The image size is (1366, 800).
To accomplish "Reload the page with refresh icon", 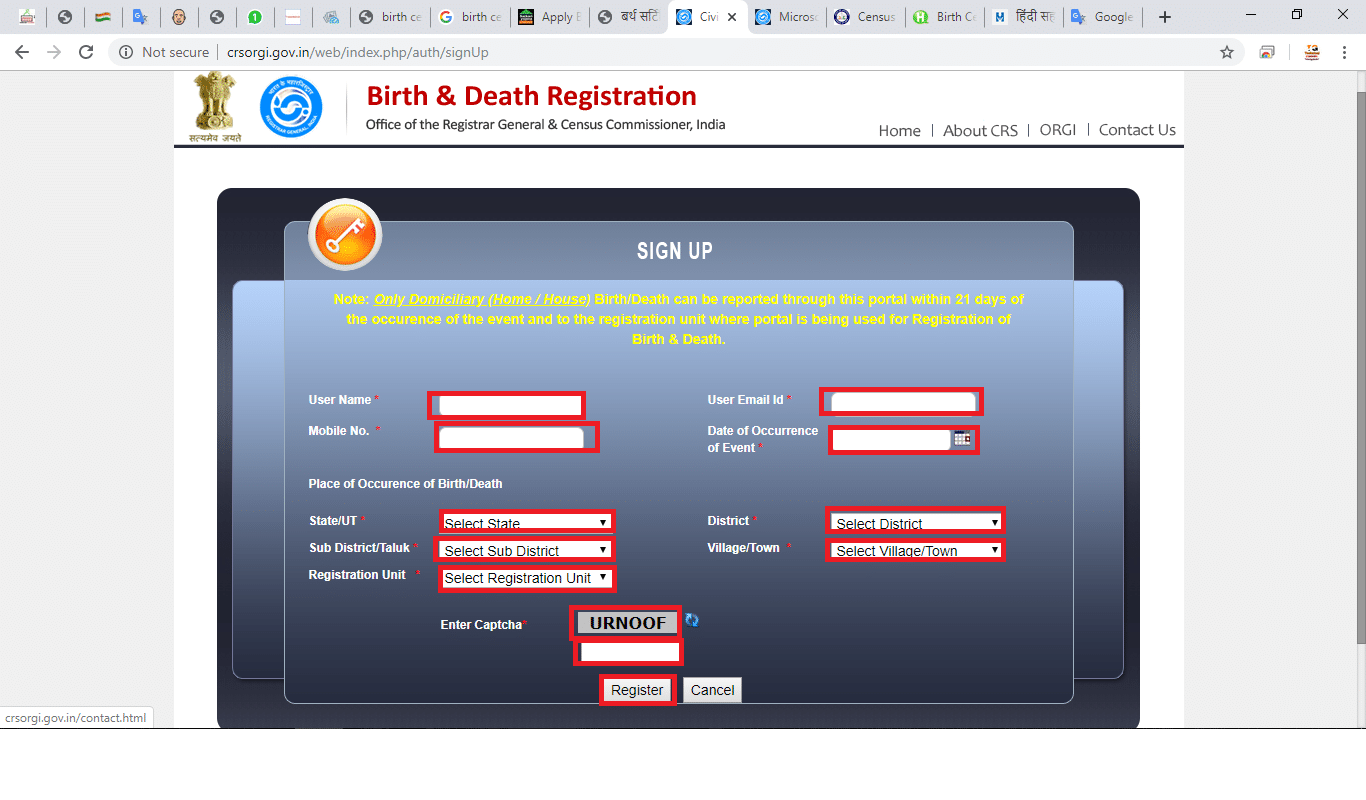I will (86, 52).
